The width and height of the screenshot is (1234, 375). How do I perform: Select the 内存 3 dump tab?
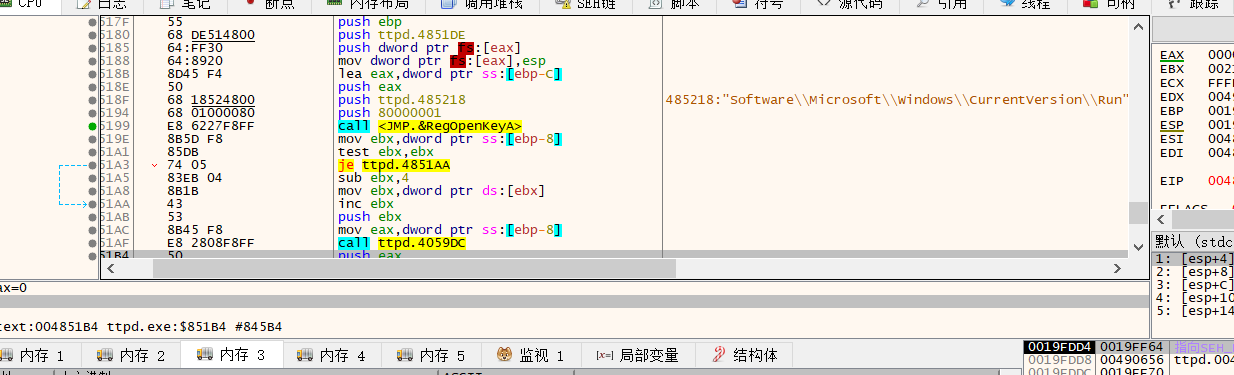pyautogui.click(x=231, y=355)
